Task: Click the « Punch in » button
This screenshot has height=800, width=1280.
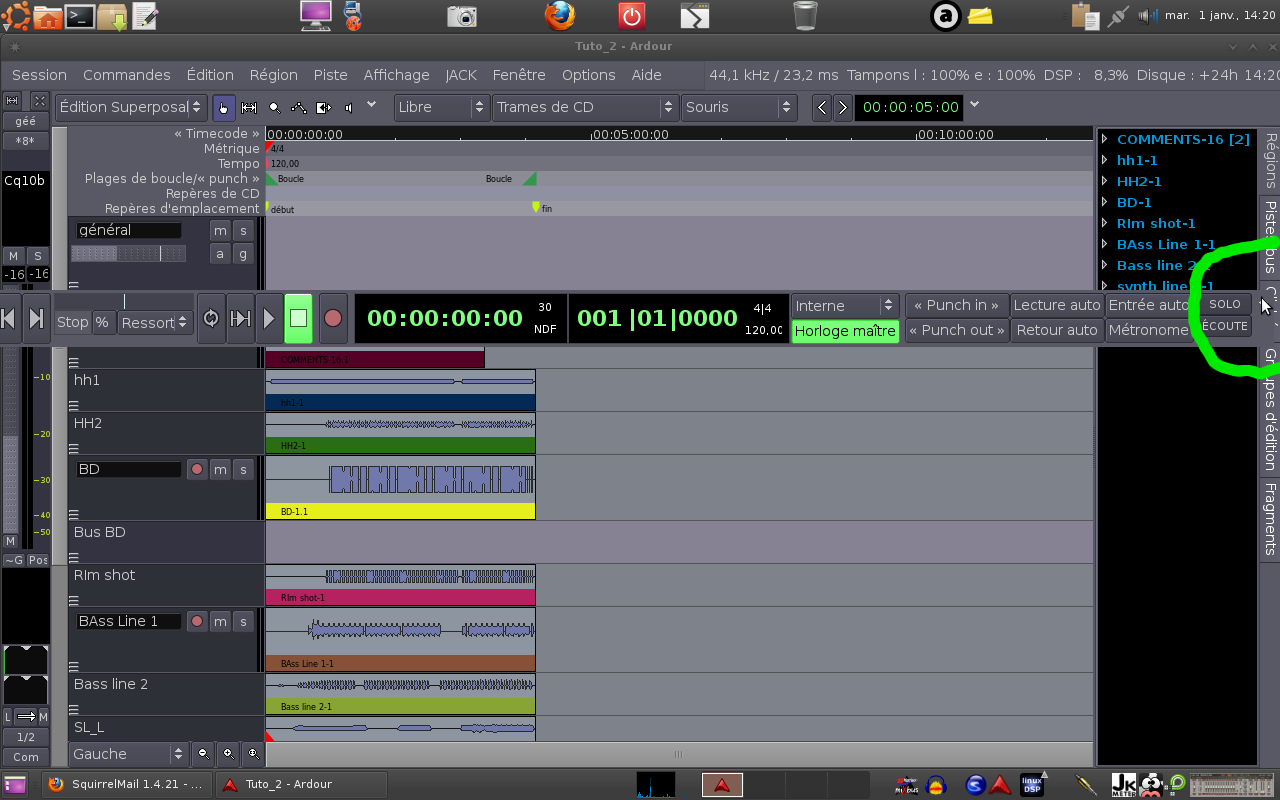Action: point(955,305)
